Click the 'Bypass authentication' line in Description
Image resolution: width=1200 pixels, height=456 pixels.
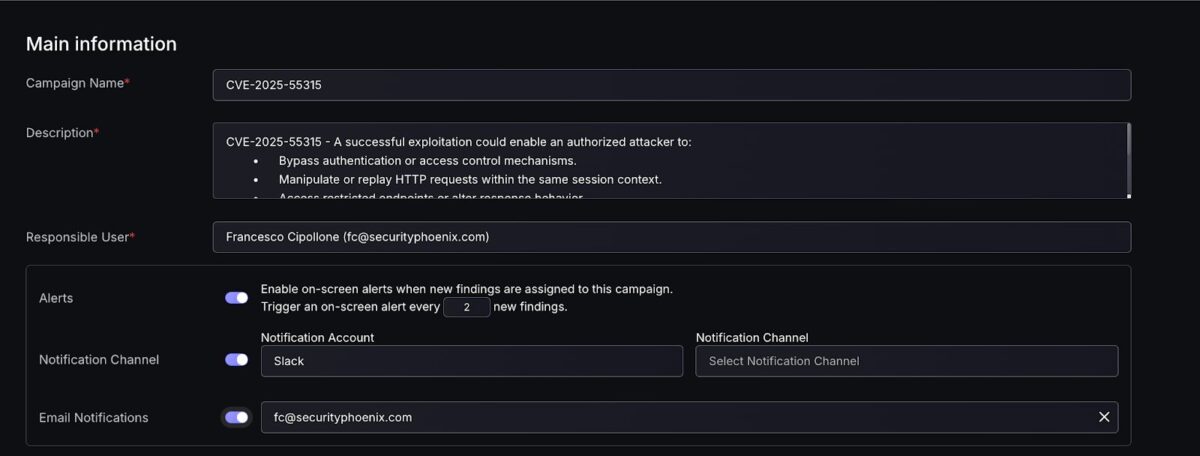[427, 161]
